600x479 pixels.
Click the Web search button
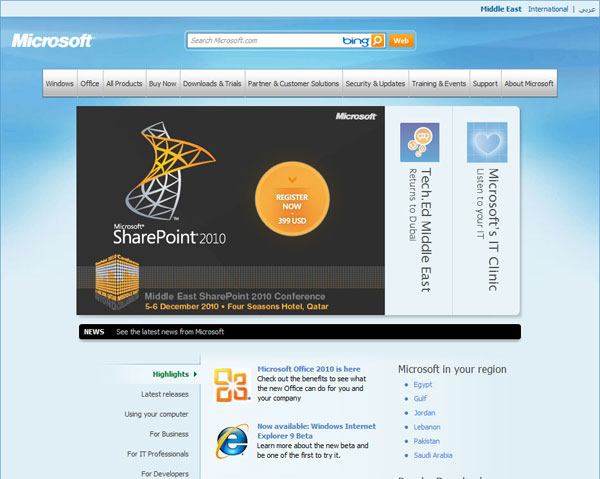point(401,41)
